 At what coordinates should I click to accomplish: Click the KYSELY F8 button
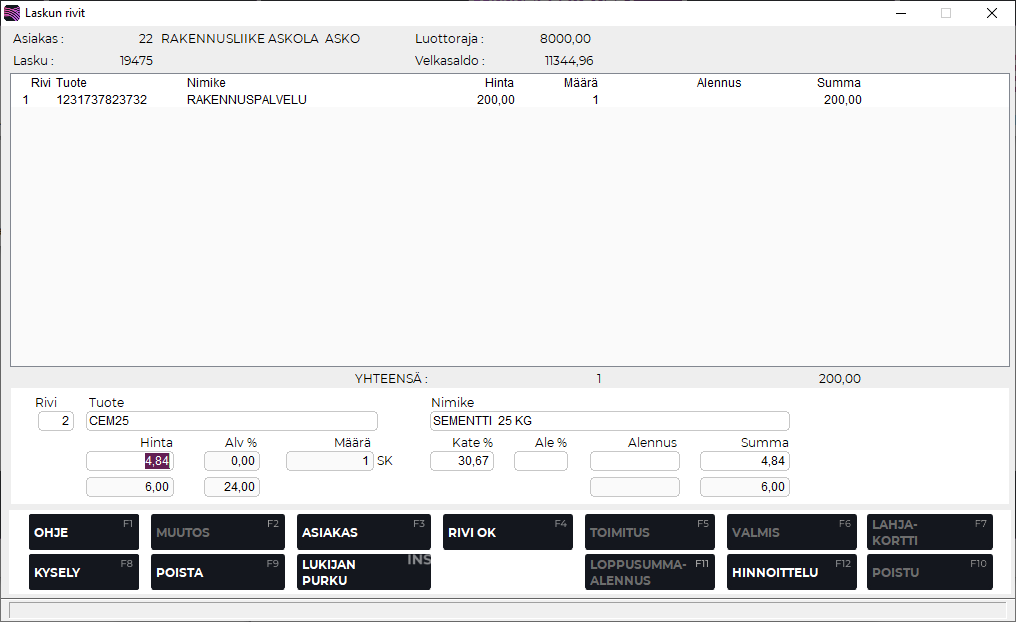point(84,572)
